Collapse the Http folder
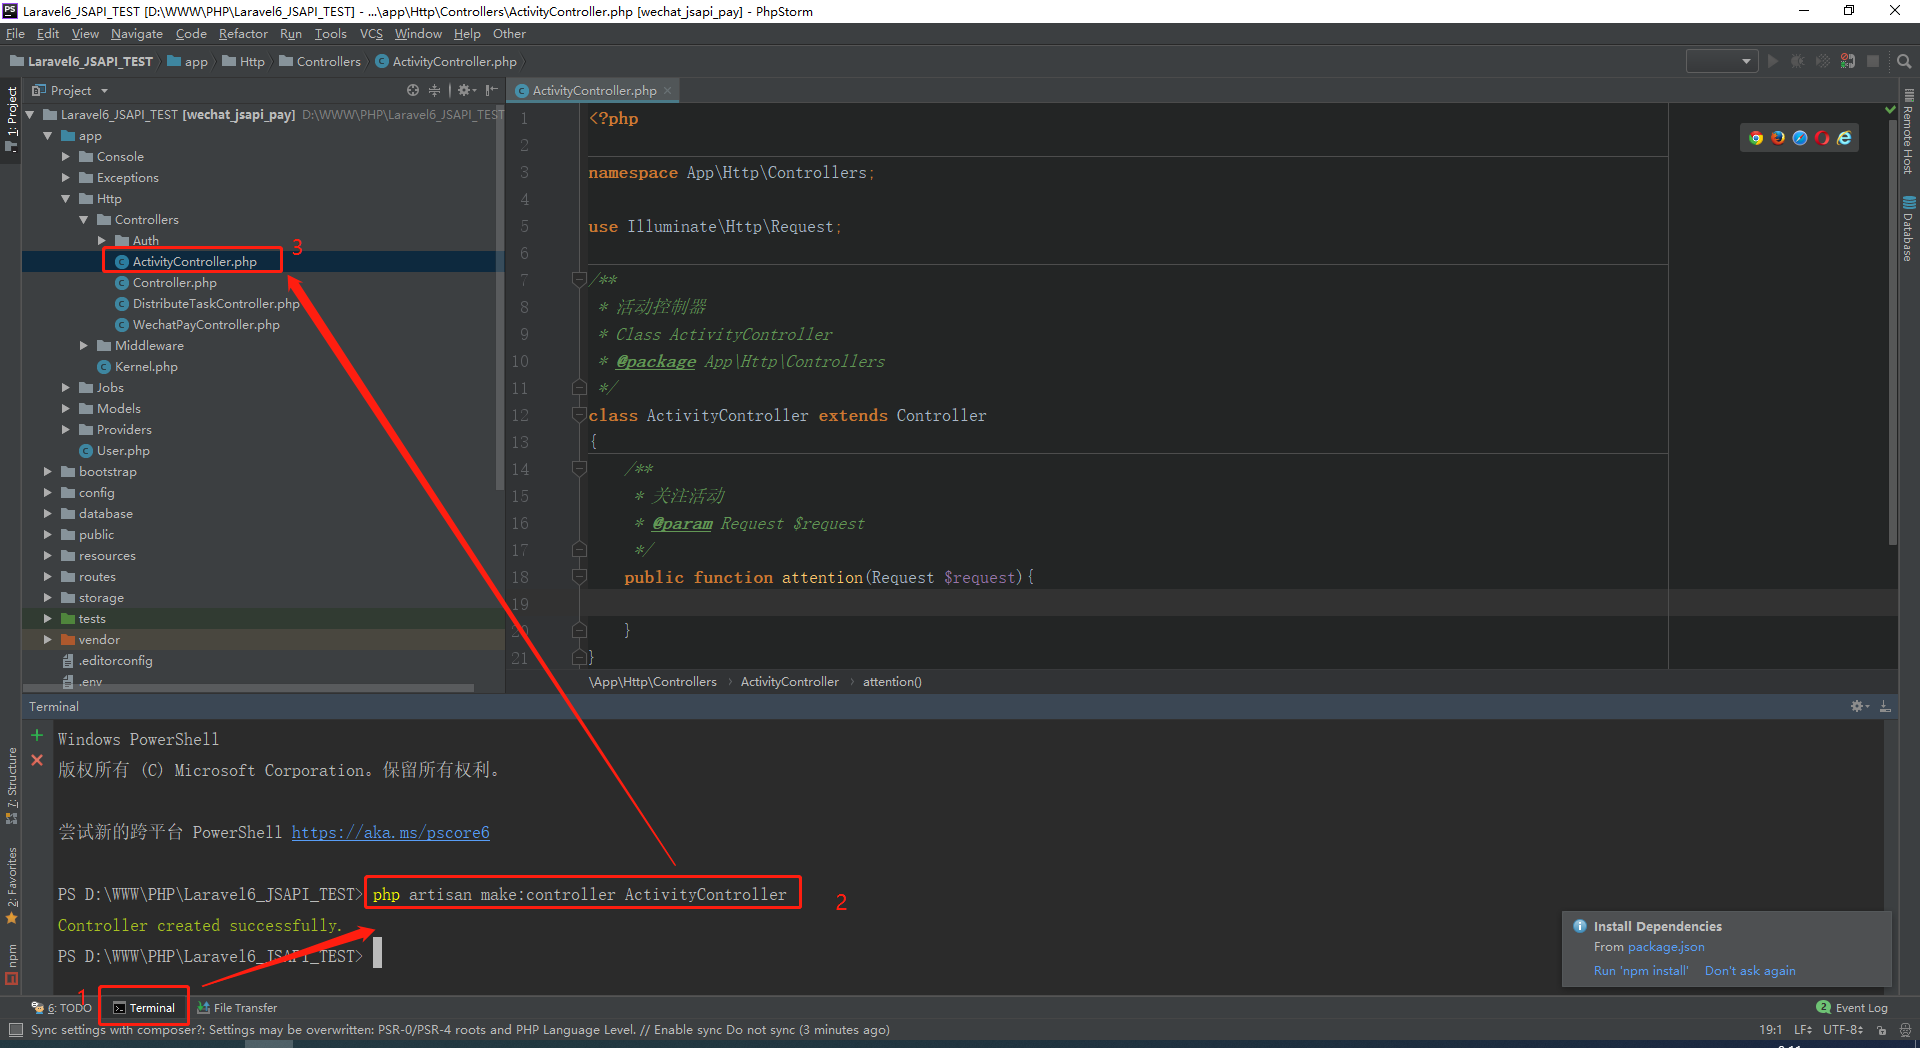This screenshot has height=1048, width=1920. click(65, 199)
